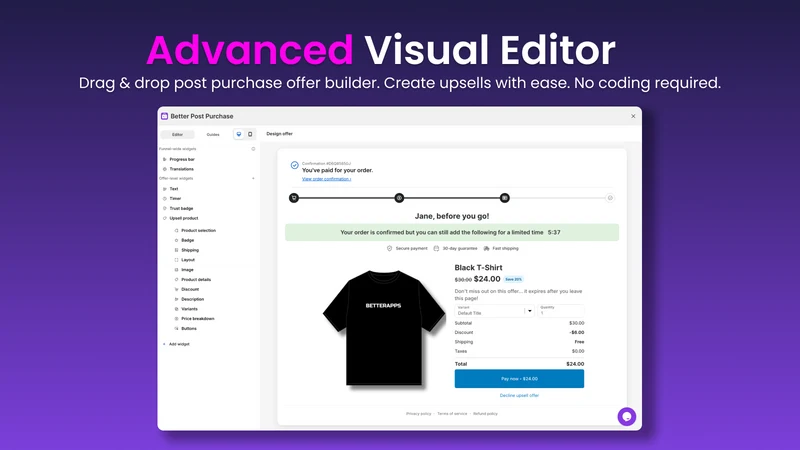
Task: Open Description settings
Action: click(x=192, y=299)
